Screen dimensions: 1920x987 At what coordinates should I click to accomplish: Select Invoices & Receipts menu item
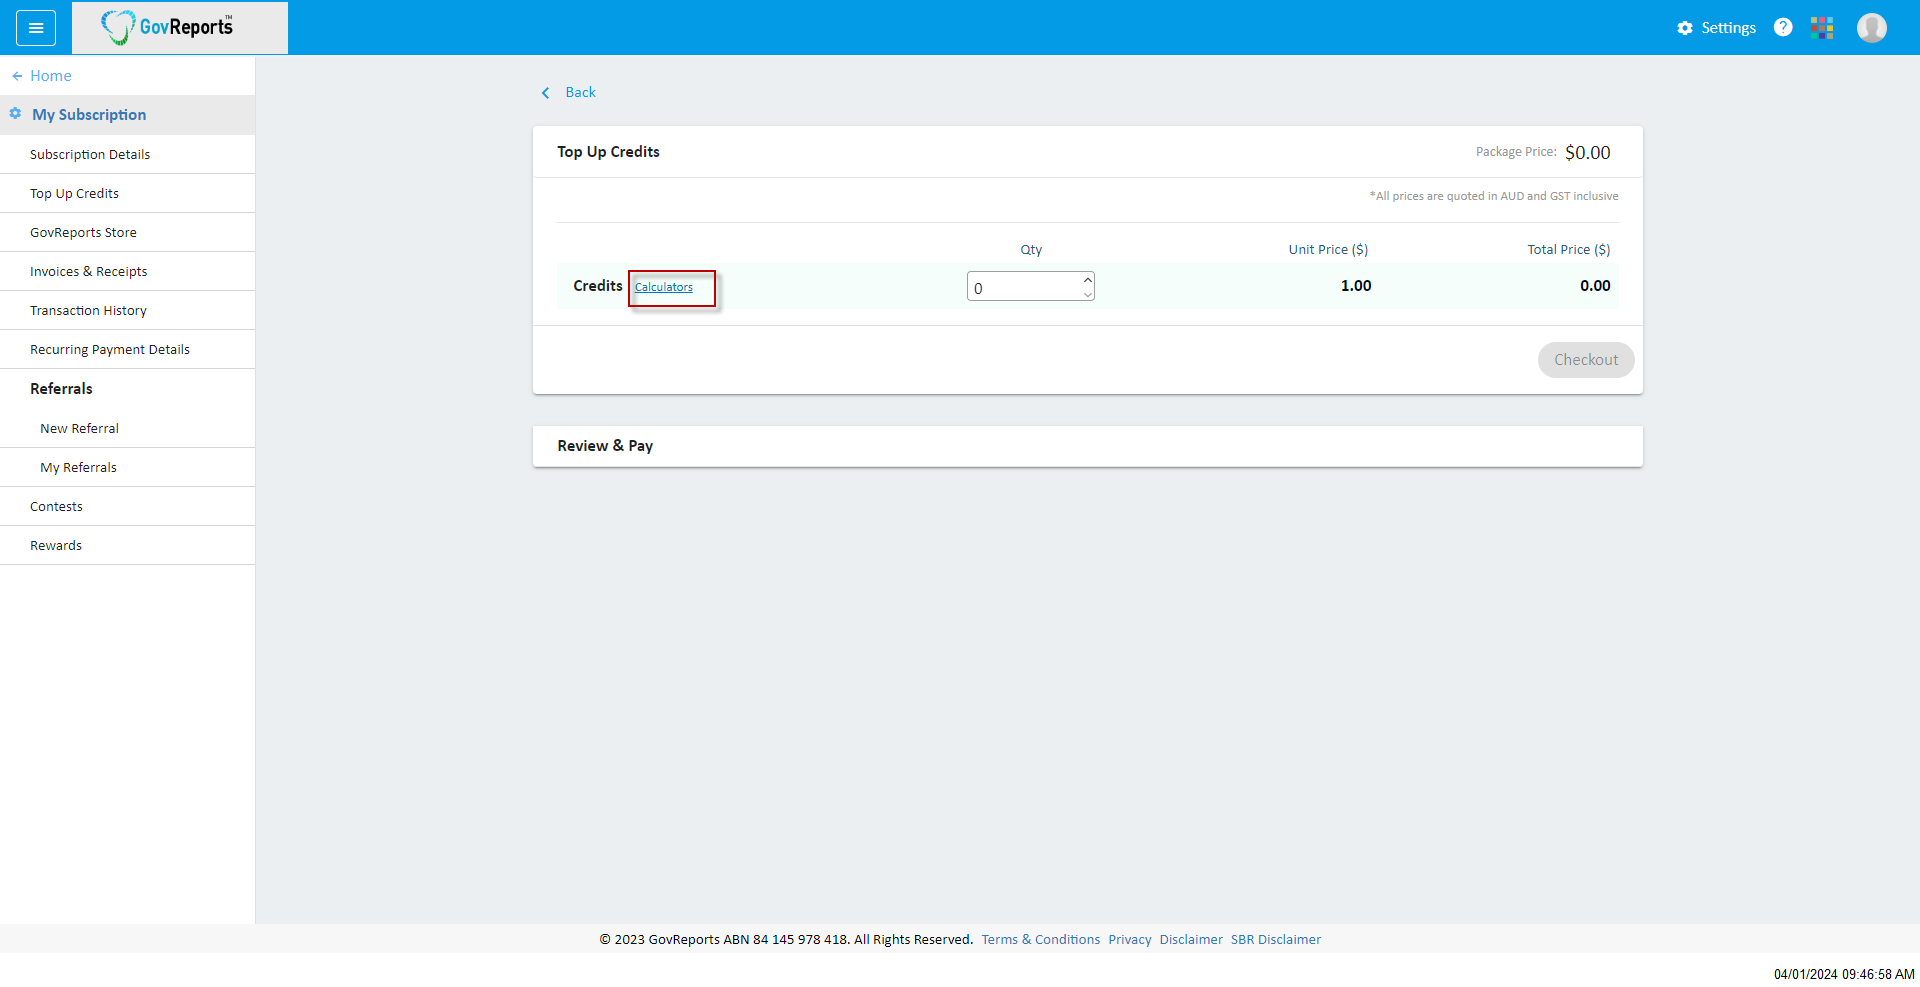tap(89, 272)
